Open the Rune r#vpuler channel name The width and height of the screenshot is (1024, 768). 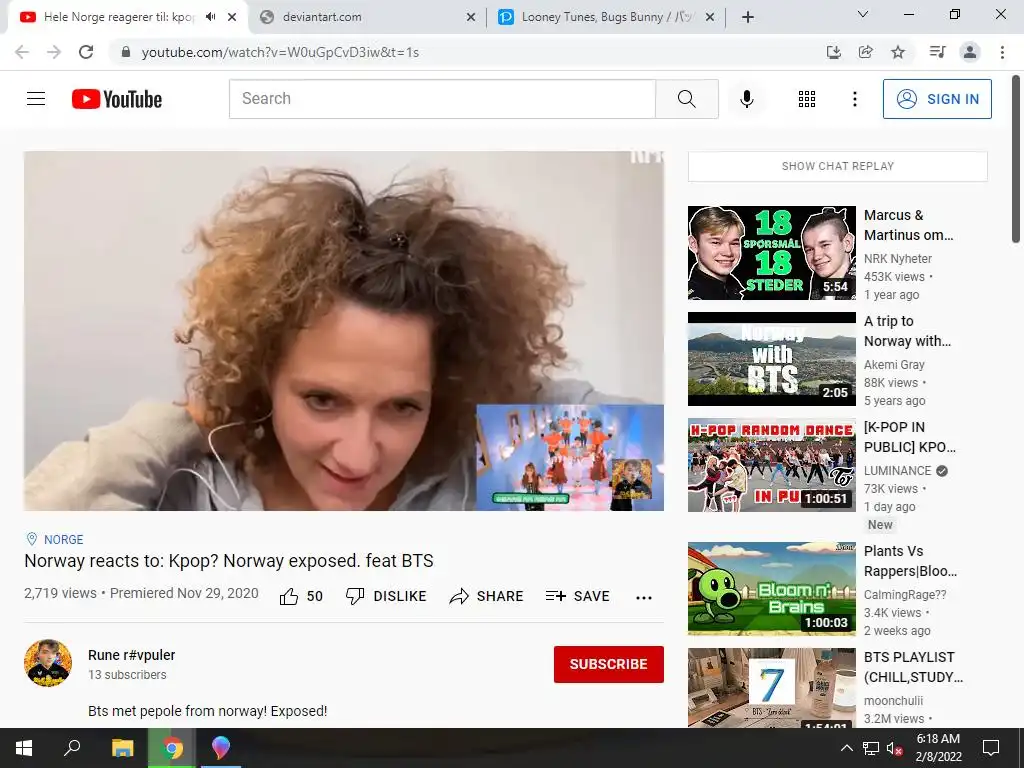pos(131,655)
